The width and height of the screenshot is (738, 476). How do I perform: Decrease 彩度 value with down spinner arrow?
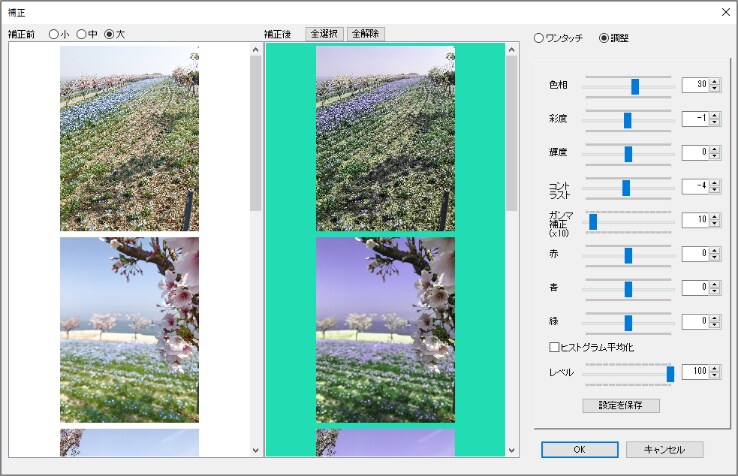tap(715, 122)
